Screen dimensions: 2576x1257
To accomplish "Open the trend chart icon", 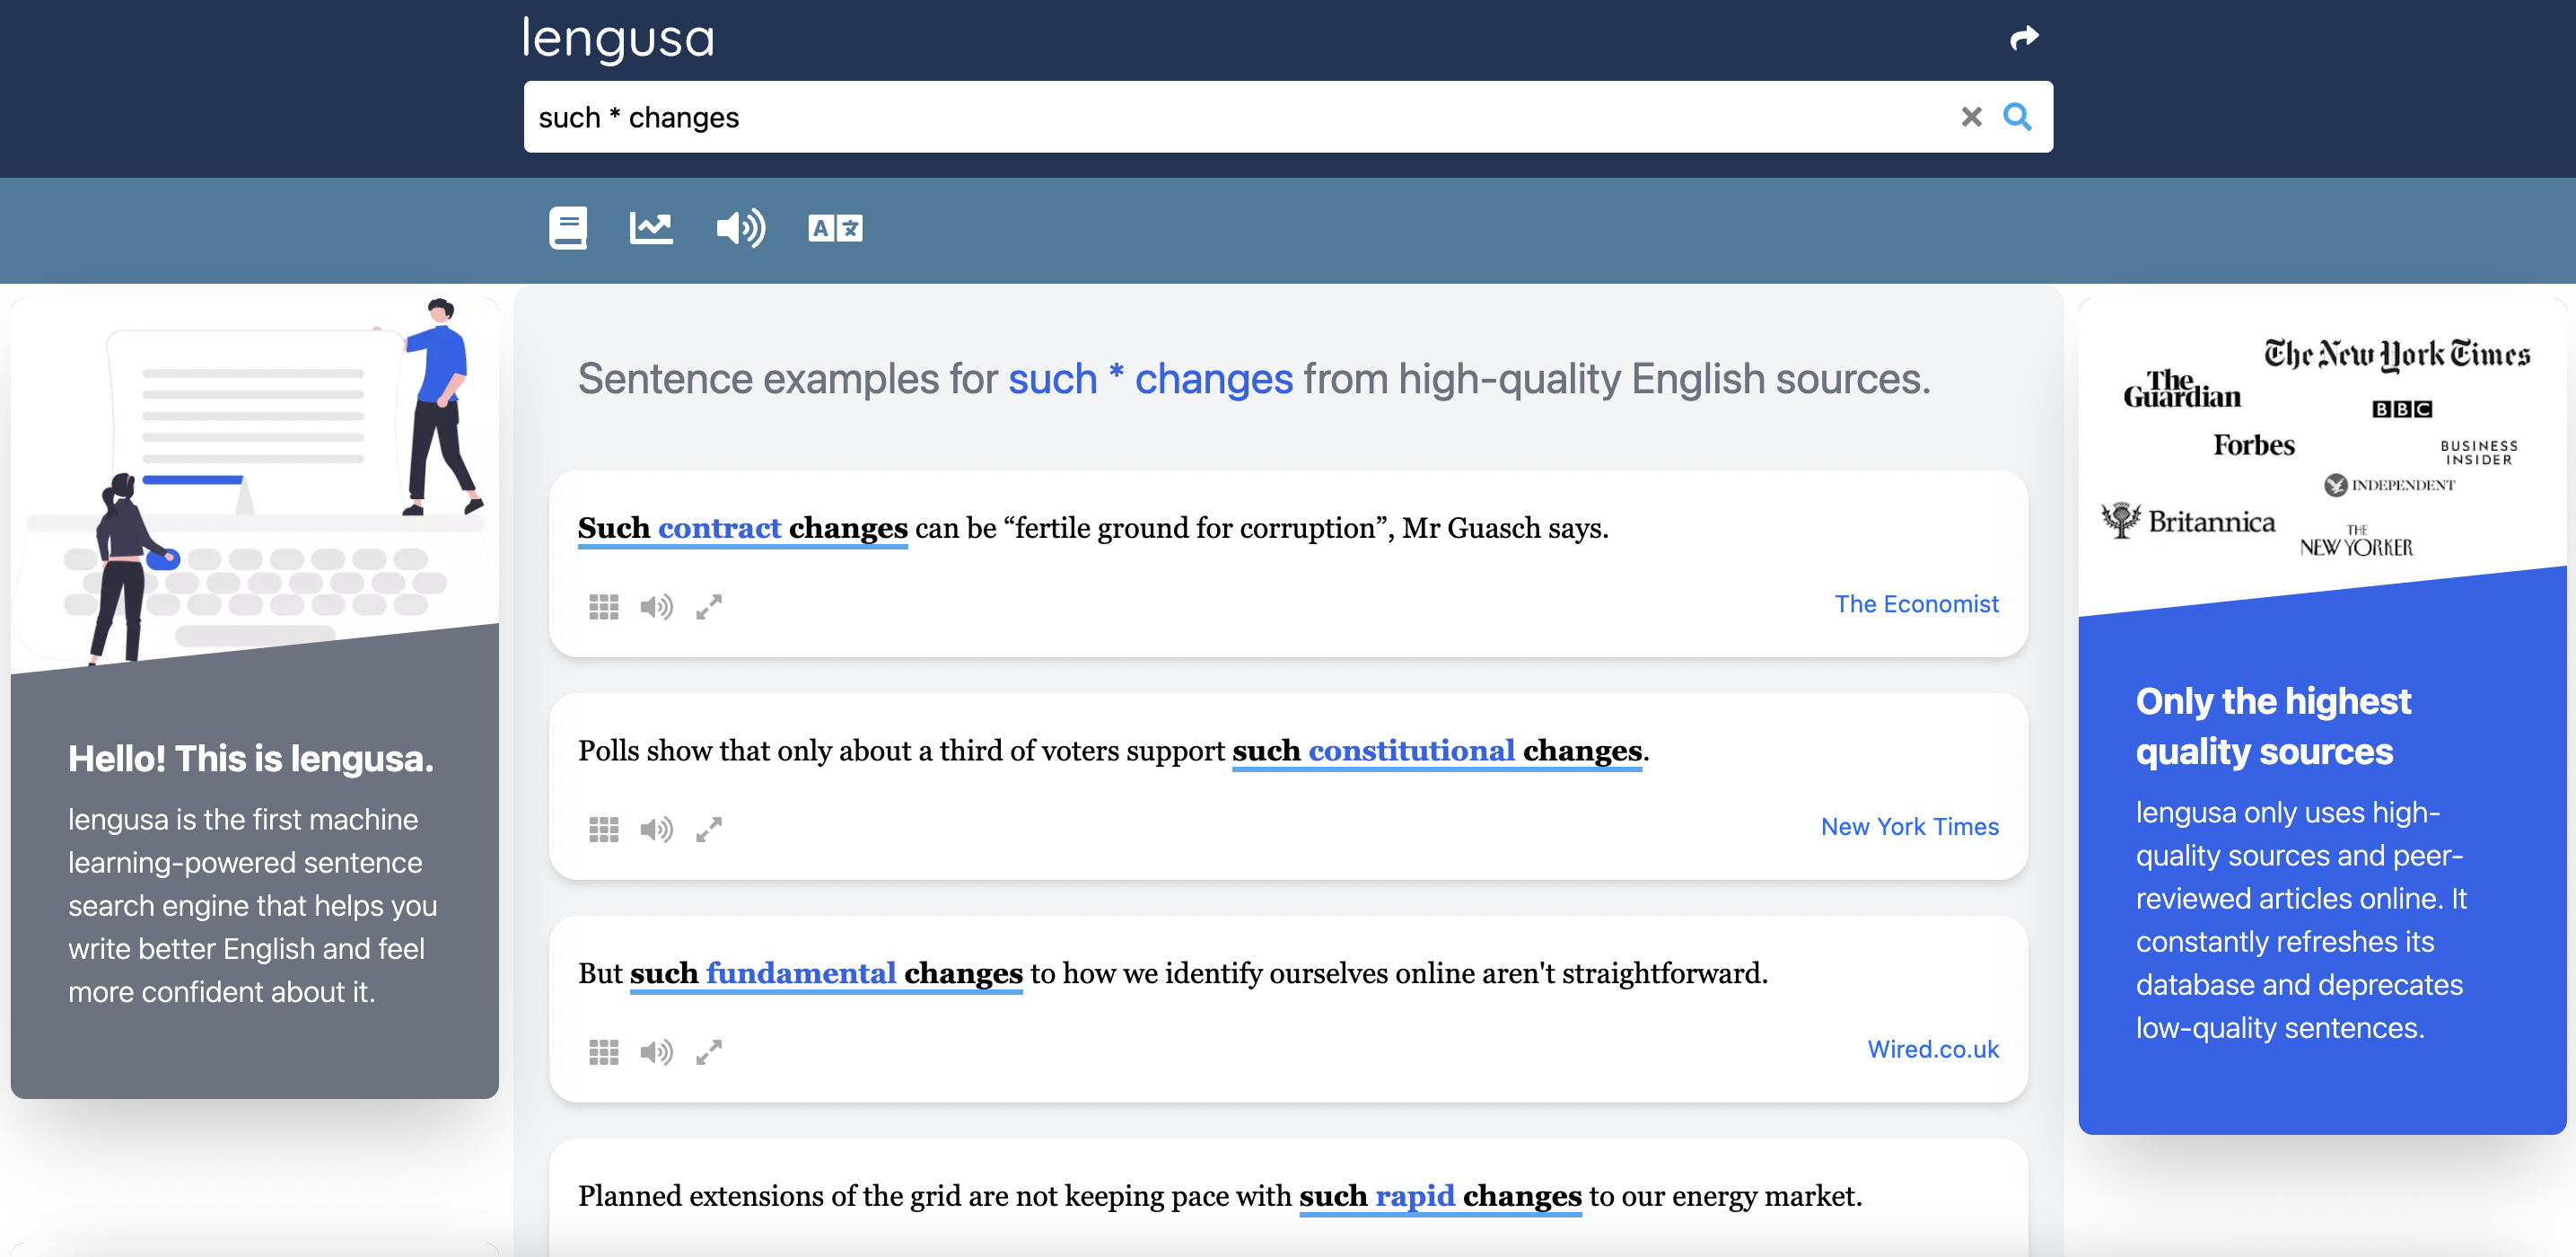I will [651, 228].
